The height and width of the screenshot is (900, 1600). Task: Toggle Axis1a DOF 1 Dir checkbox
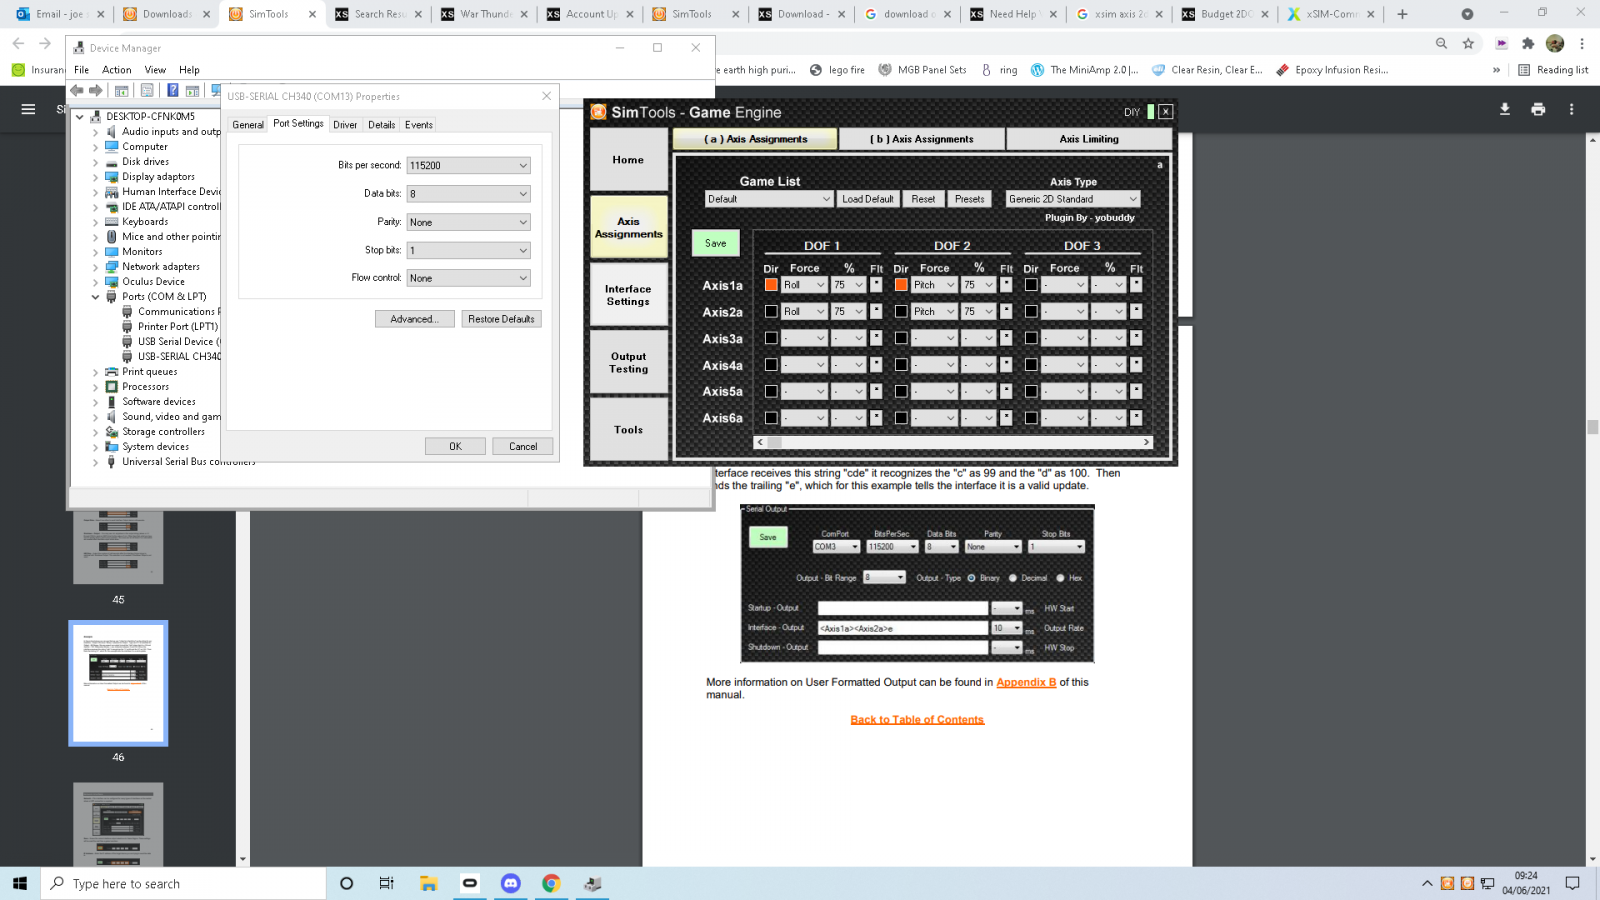771,285
